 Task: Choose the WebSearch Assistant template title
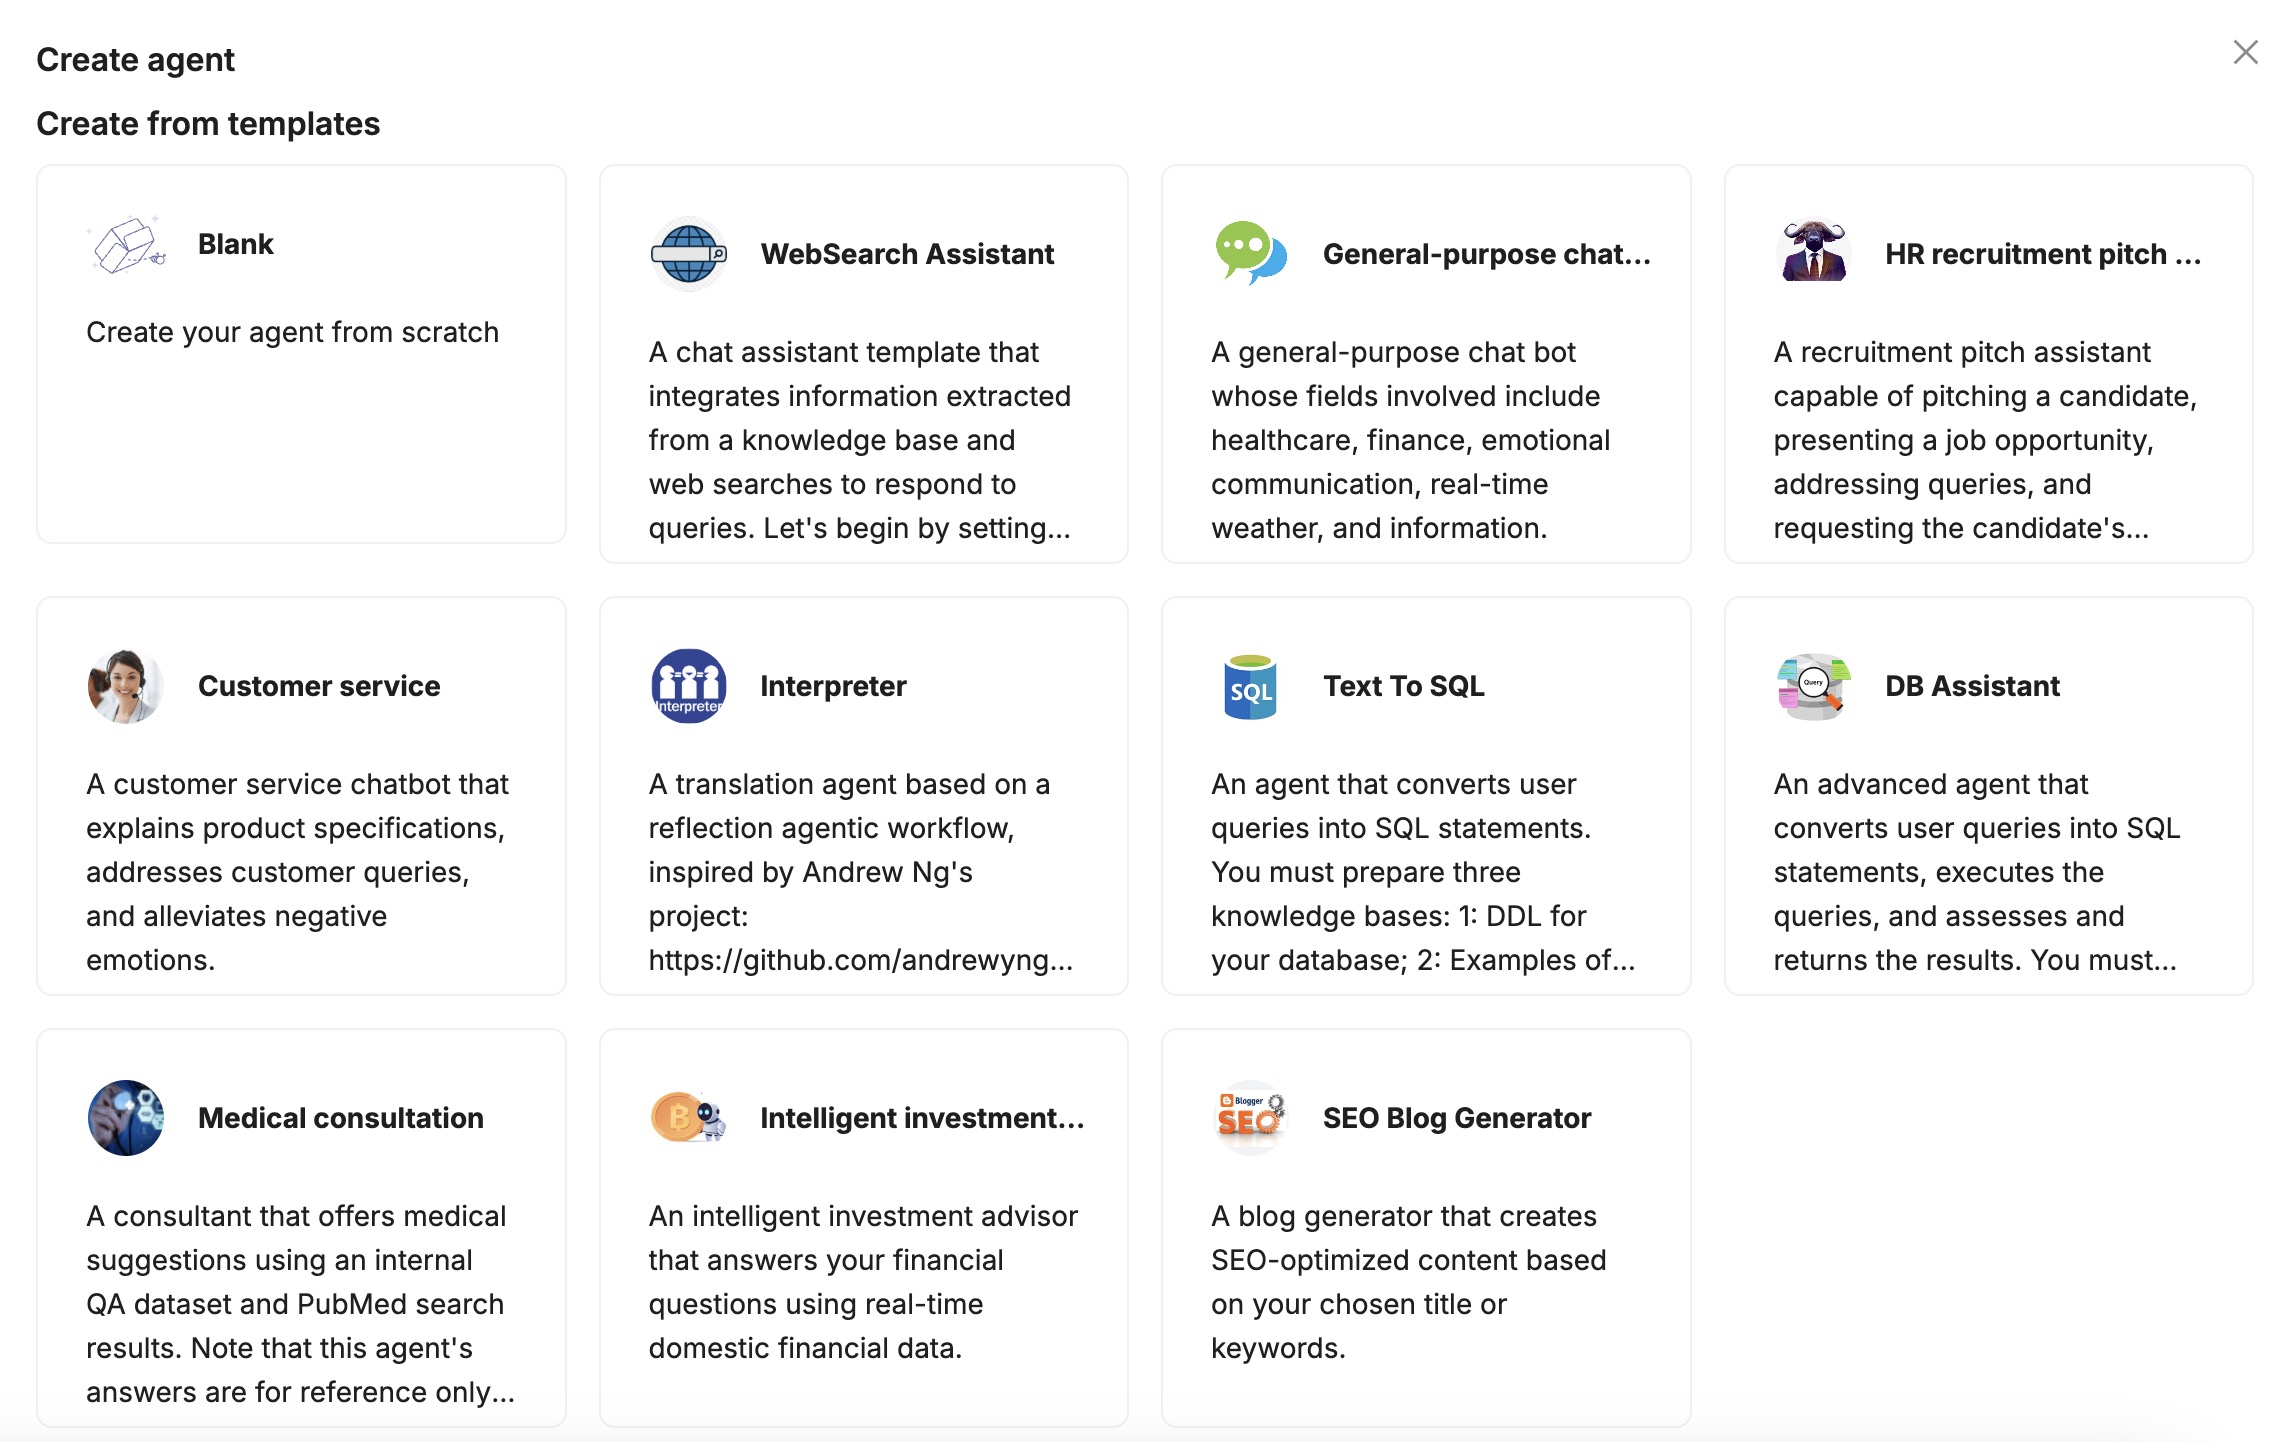[x=907, y=254]
